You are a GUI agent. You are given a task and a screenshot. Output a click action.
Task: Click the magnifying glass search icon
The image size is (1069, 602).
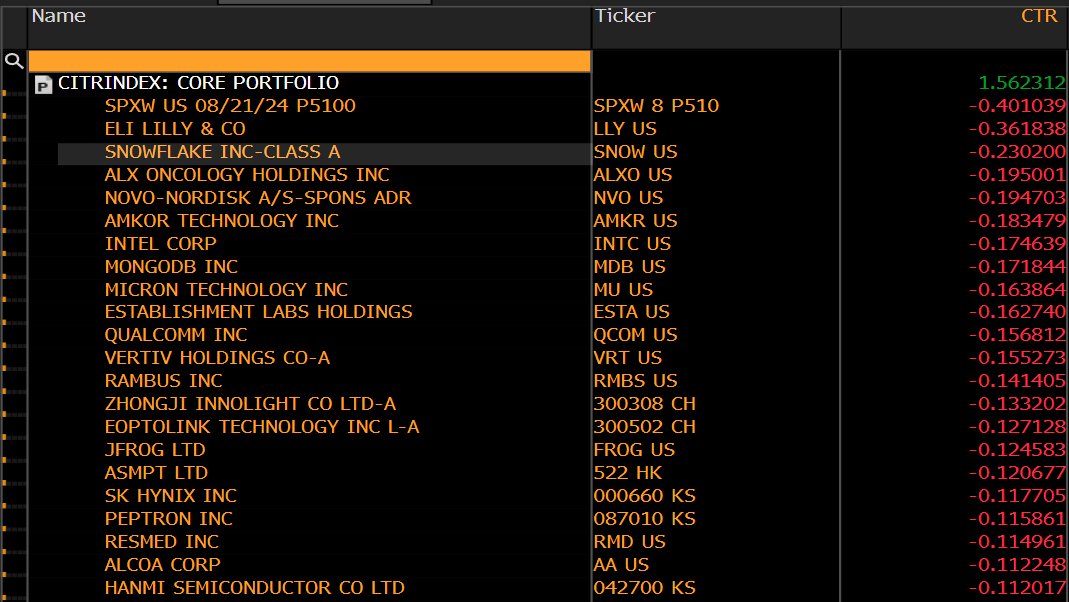[14, 61]
